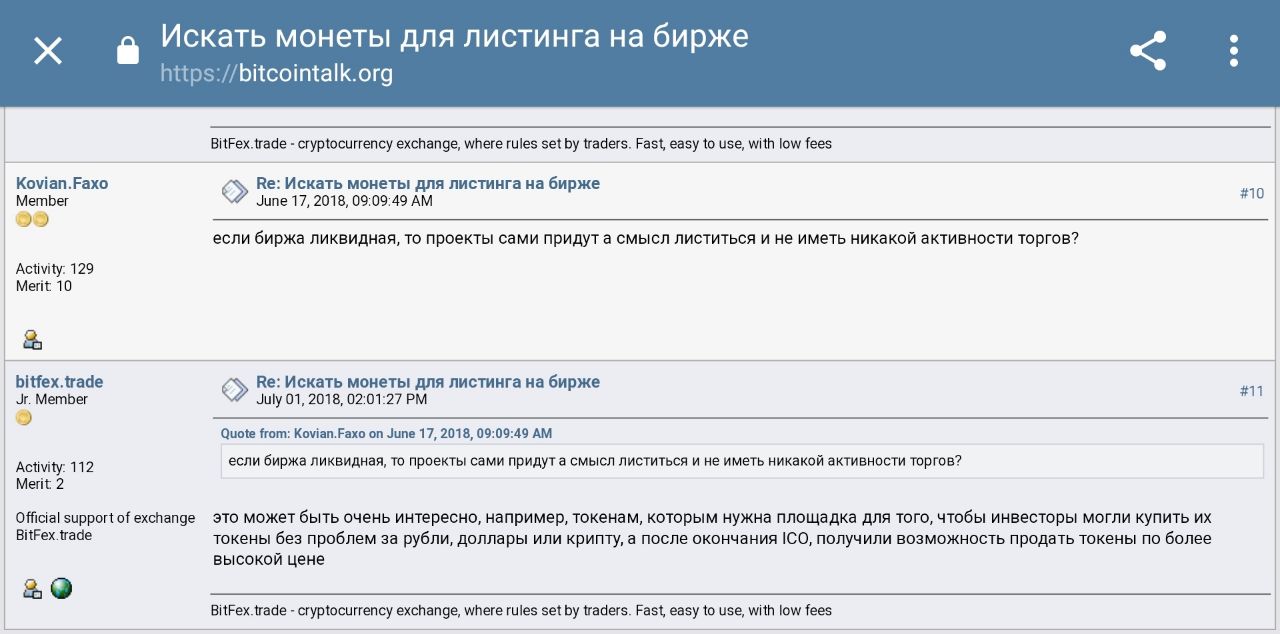
Task: Click 'Jr. Member' rank text
Action: pos(52,399)
